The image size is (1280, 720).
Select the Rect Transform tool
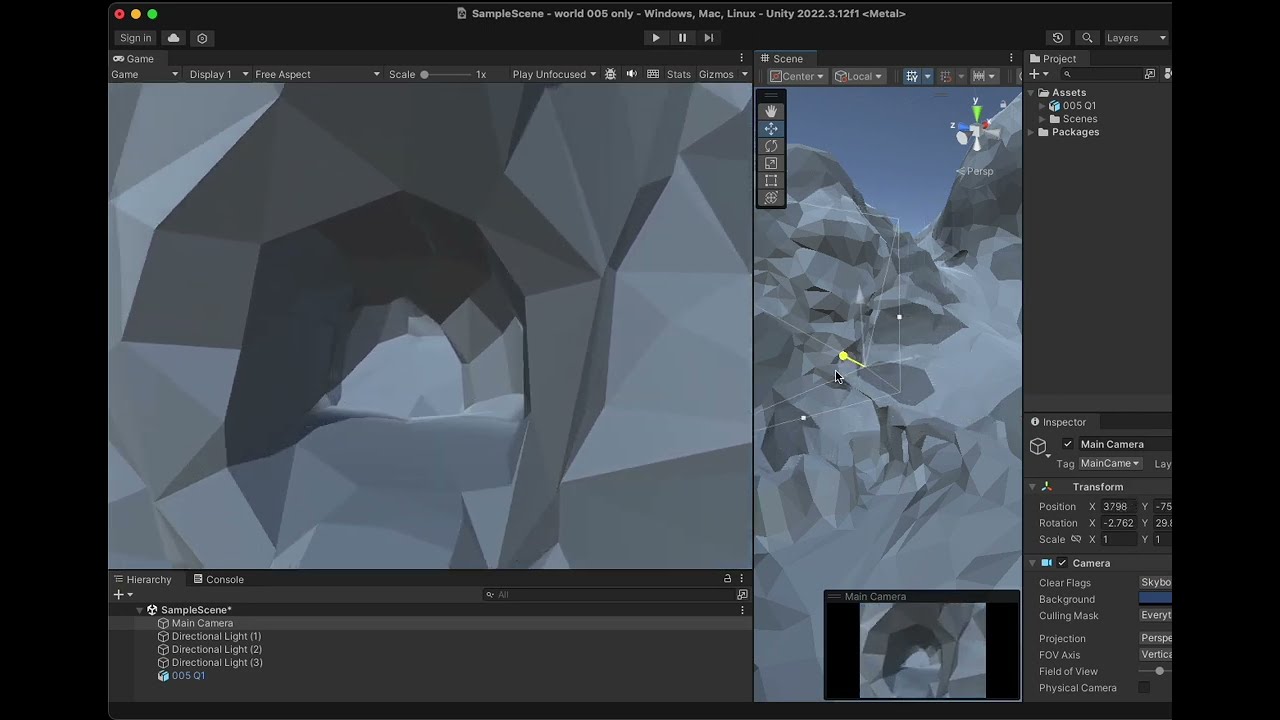pyautogui.click(x=770, y=180)
